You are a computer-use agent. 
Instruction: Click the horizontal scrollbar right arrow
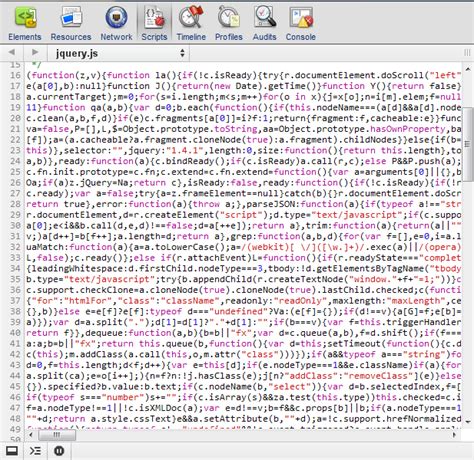(x=454, y=435)
